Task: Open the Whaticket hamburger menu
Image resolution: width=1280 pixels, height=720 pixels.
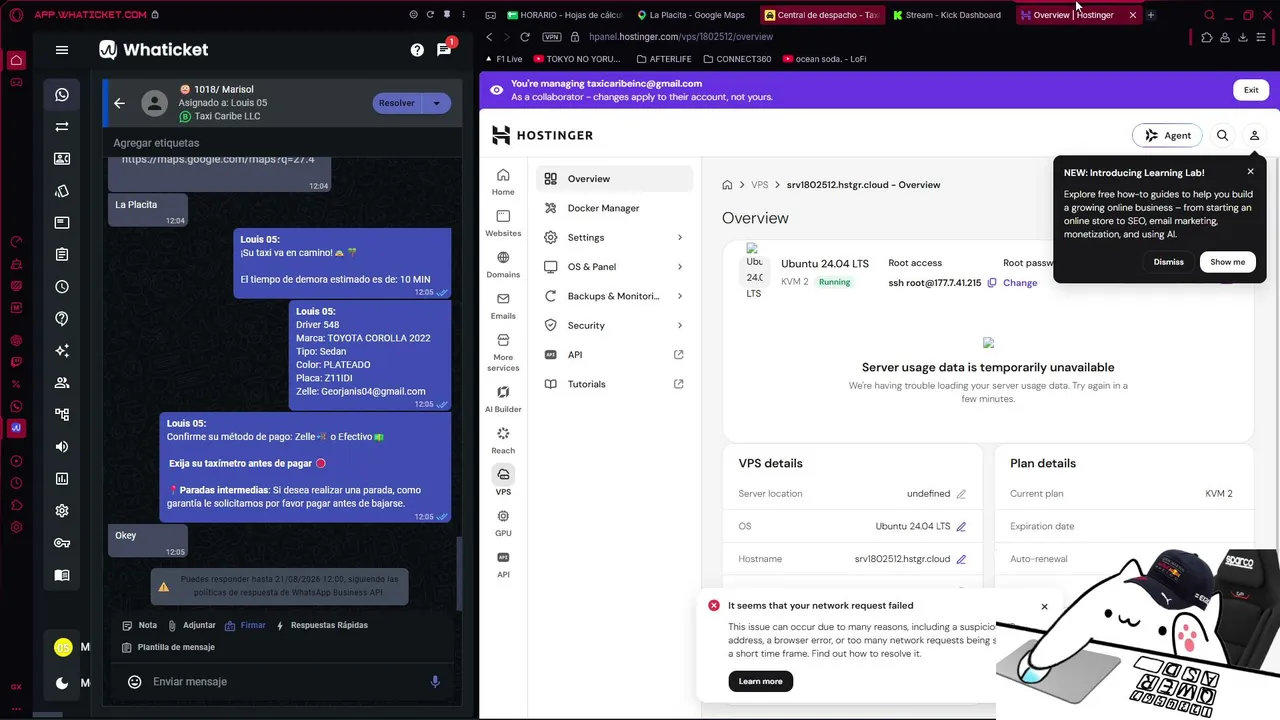Action: tap(62, 50)
